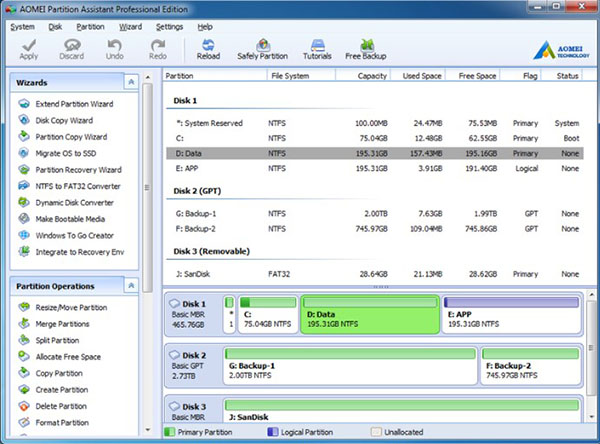Select the E: APP row in list

pos(375,168)
